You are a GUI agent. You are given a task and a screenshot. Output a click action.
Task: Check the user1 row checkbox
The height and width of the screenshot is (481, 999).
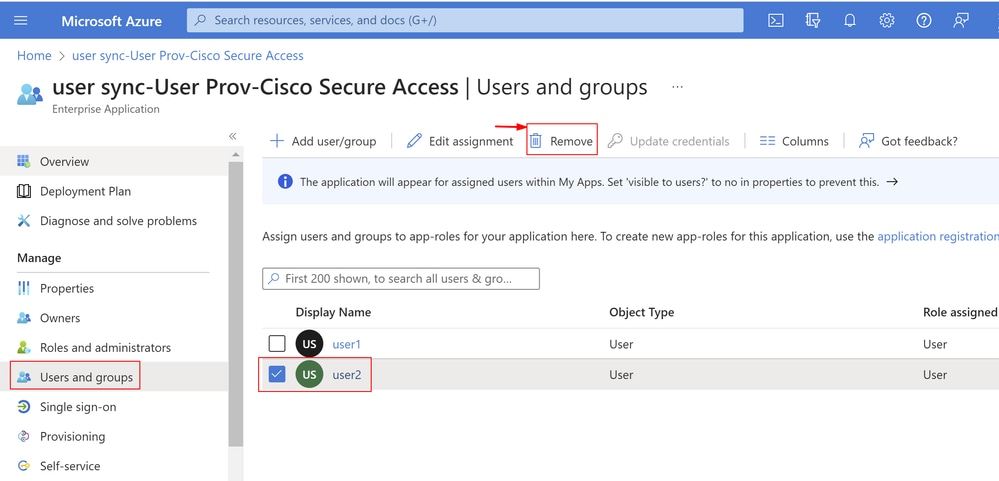pos(277,344)
